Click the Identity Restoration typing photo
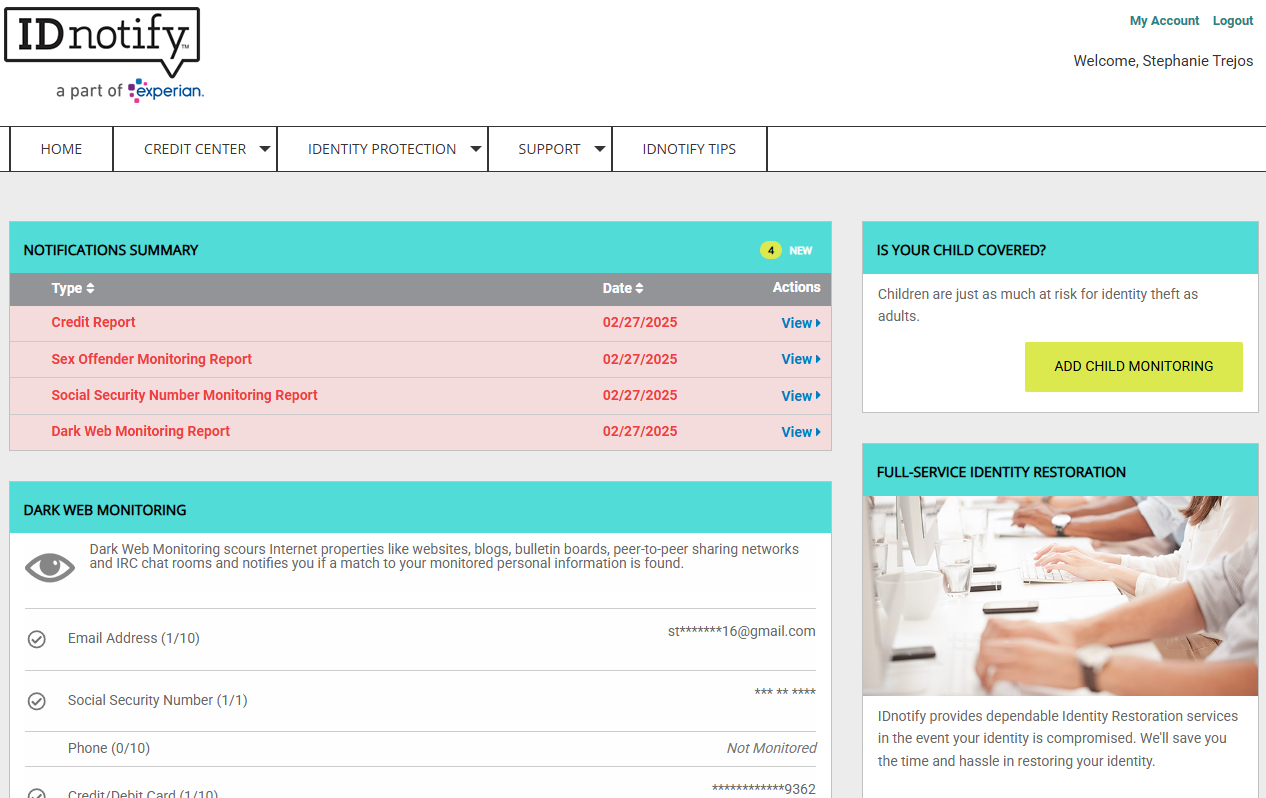 pyautogui.click(x=1060, y=596)
